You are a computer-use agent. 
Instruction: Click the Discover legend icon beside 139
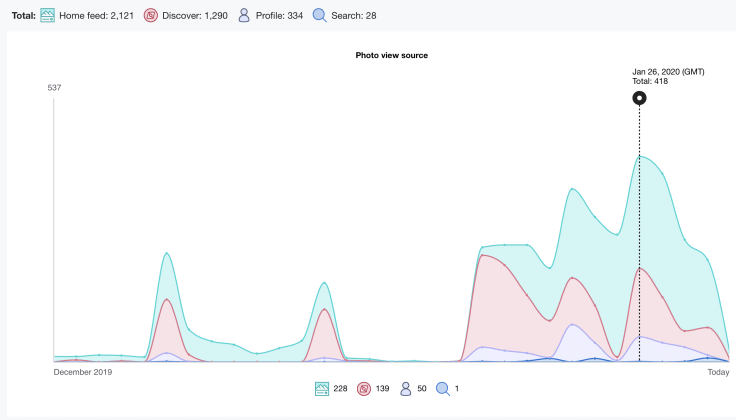pyautogui.click(x=364, y=389)
